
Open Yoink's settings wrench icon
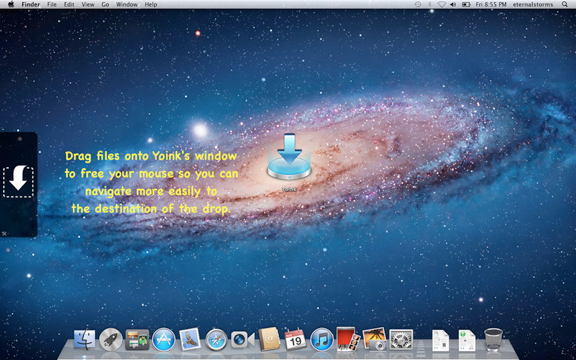[x=4, y=233]
